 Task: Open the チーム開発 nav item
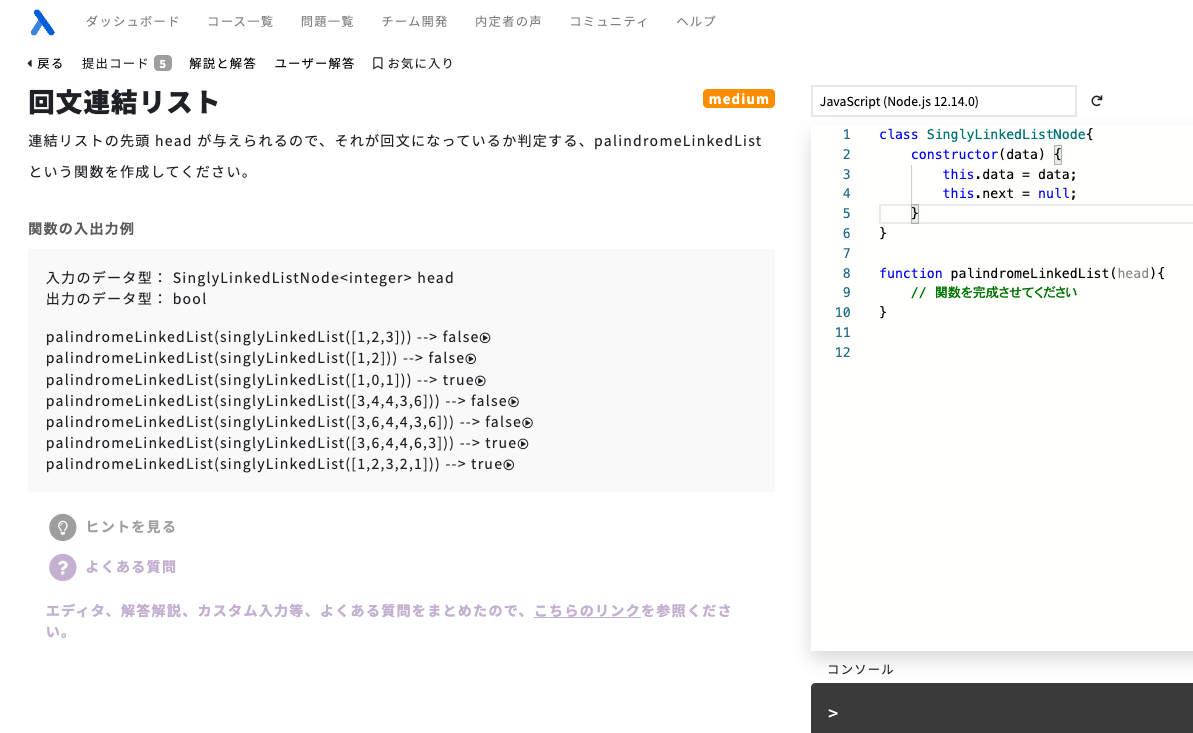[x=415, y=21]
